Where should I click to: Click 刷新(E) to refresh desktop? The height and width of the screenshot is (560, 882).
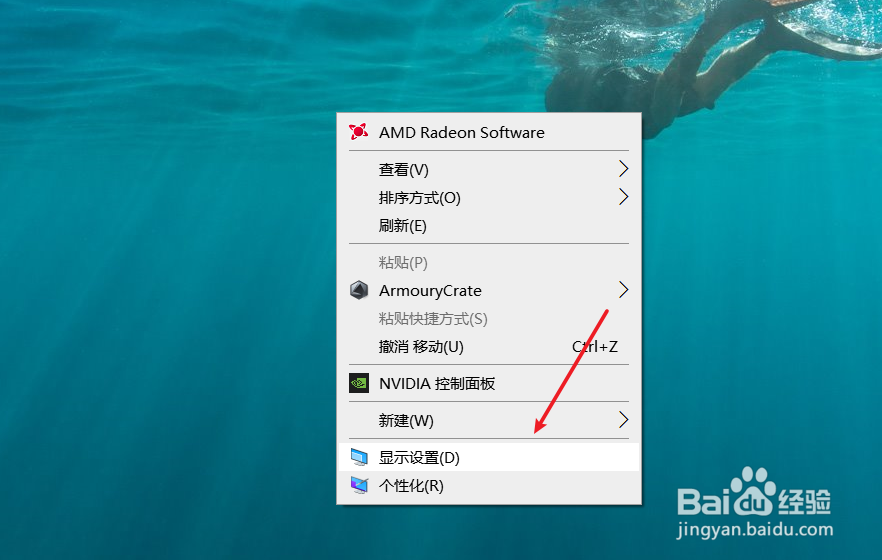coord(488,225)
